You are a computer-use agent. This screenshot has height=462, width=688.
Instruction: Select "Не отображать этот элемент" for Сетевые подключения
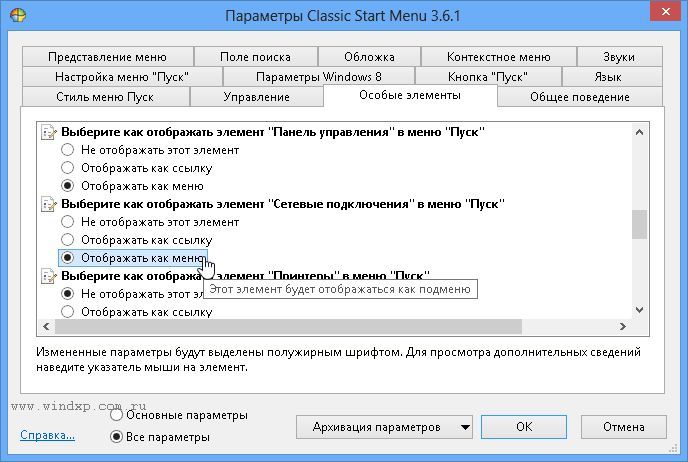pos(150,222)
